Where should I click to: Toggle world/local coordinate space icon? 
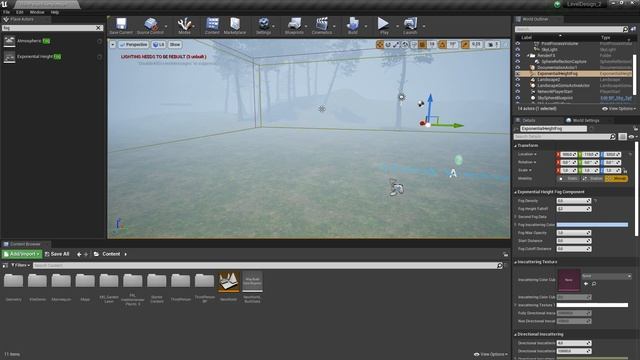[405, 44]
